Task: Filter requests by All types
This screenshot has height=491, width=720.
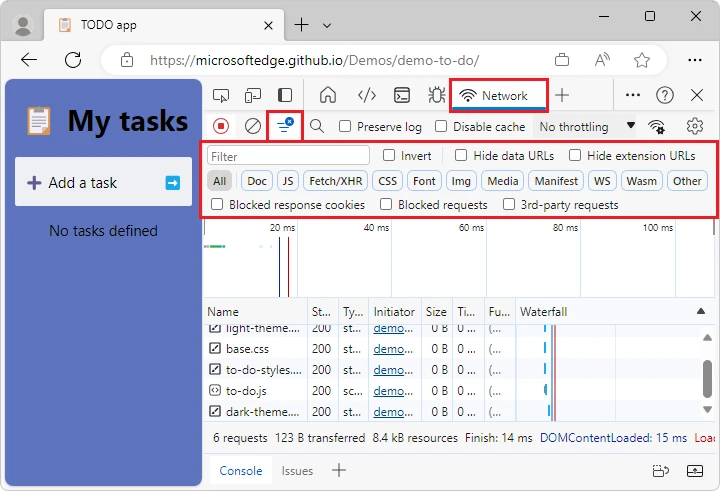Action: (x=219, y=181)
